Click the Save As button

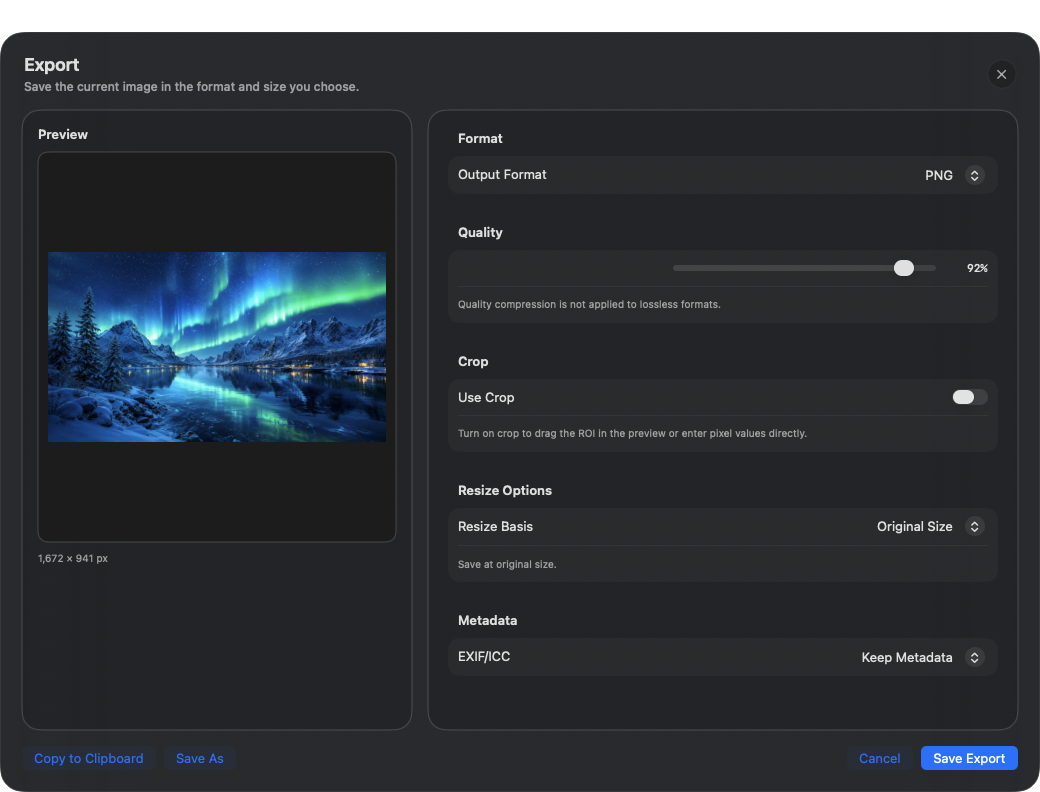(x=200, y=758)
